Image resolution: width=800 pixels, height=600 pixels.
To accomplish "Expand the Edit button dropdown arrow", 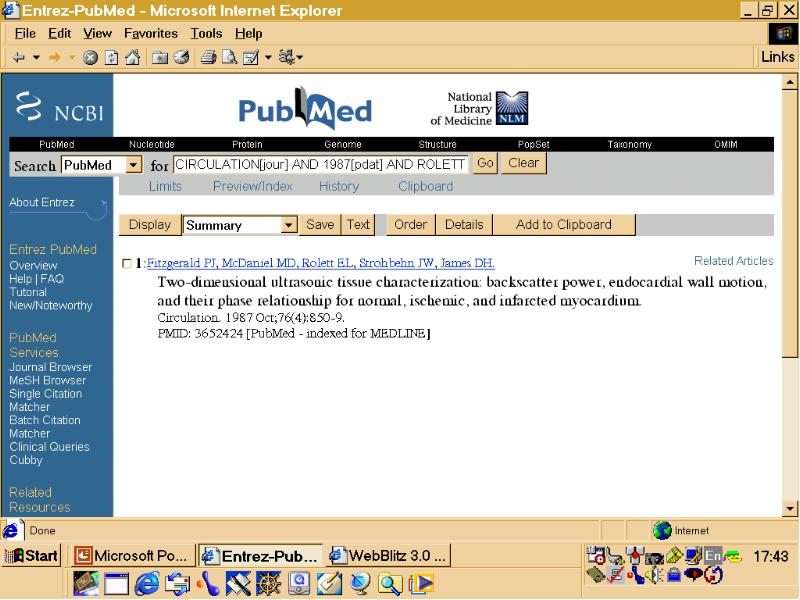I will pyautogui.click(x=268, y=58).
